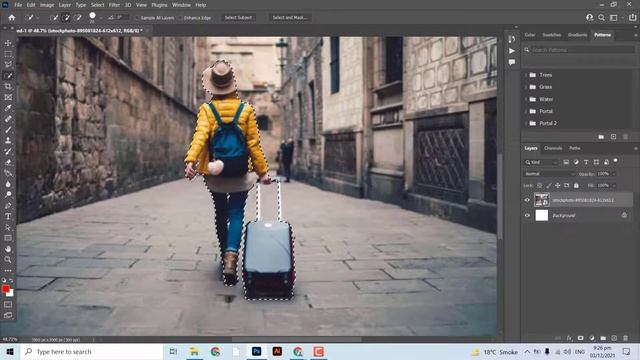
Task: Select the Hand tool
Action: pos(8,249)
